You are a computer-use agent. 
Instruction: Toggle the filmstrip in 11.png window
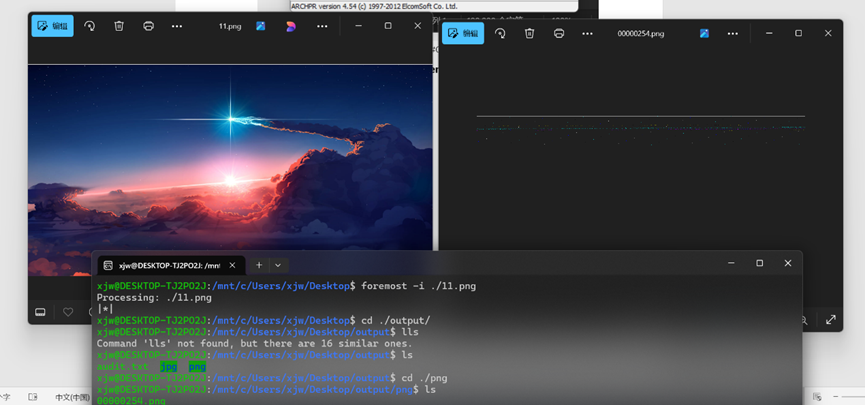tap(41, 312)
